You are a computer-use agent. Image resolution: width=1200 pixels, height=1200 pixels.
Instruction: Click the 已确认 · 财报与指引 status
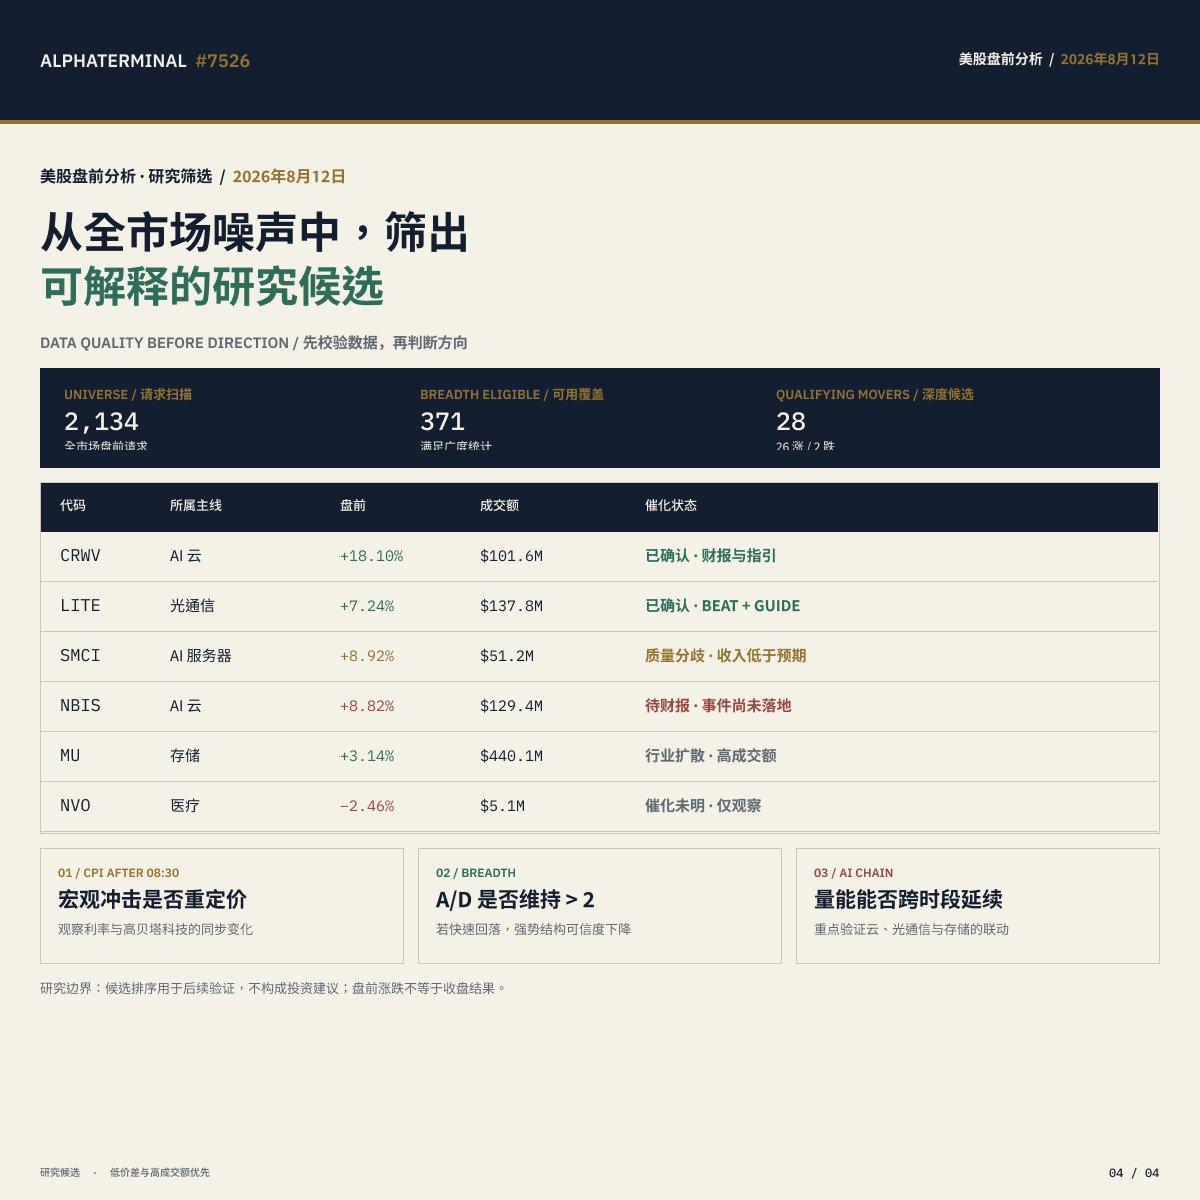[711, 556]
